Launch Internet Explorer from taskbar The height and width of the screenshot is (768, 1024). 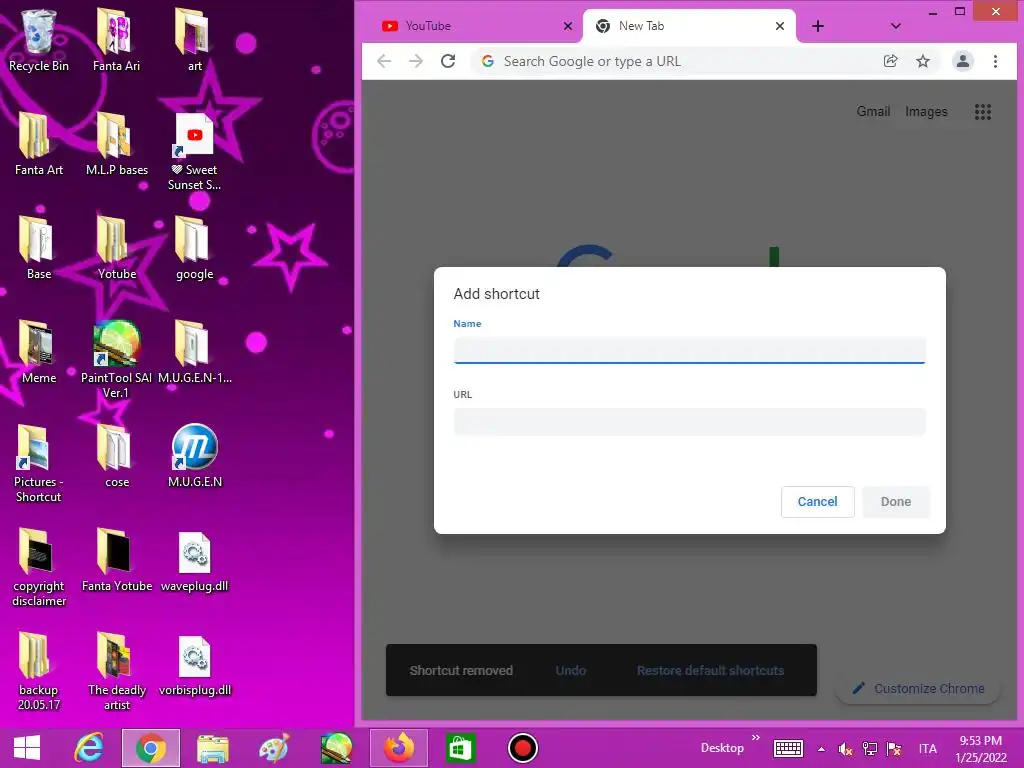tap(88, 748)
